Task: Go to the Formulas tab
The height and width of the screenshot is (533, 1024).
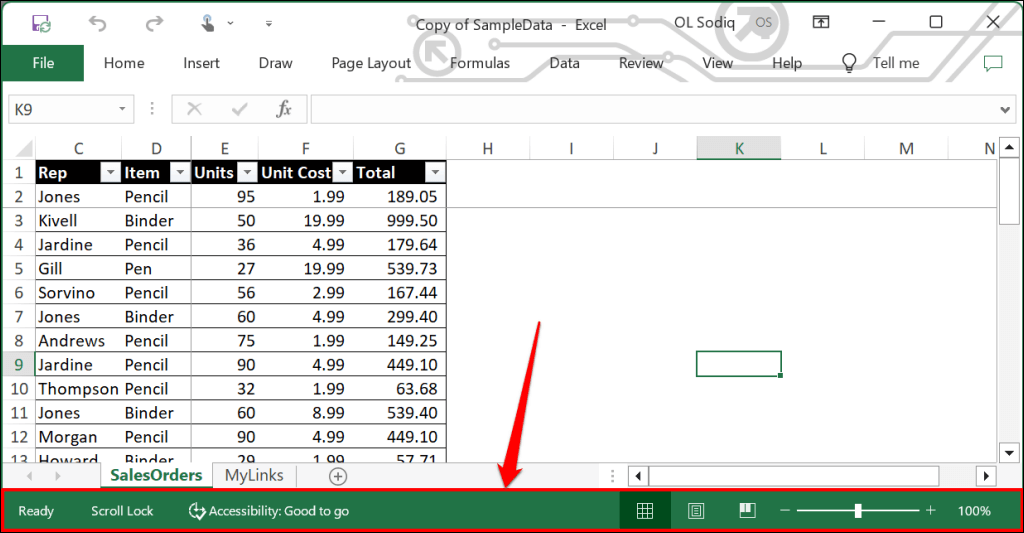Action: (480, 63)
